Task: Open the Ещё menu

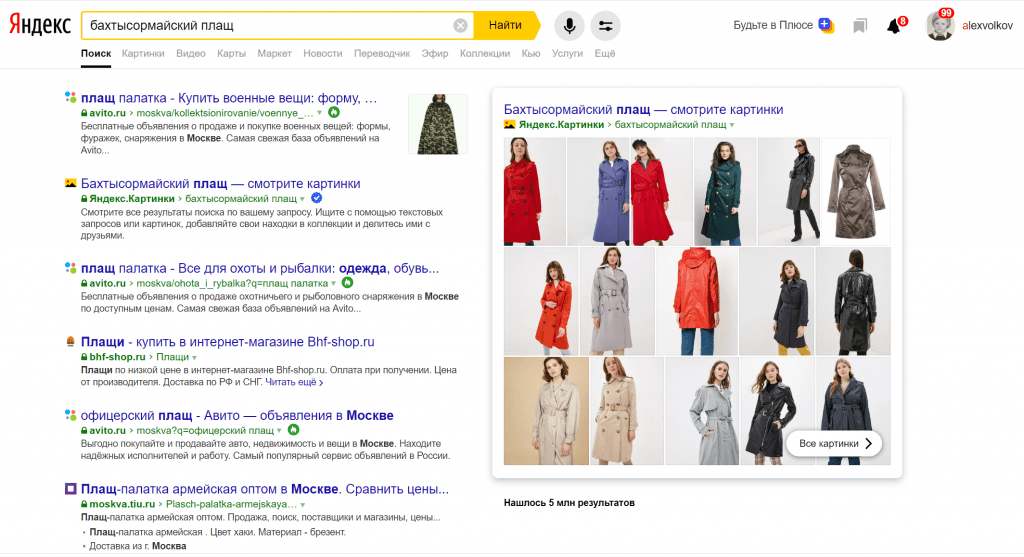Action: 605,54
